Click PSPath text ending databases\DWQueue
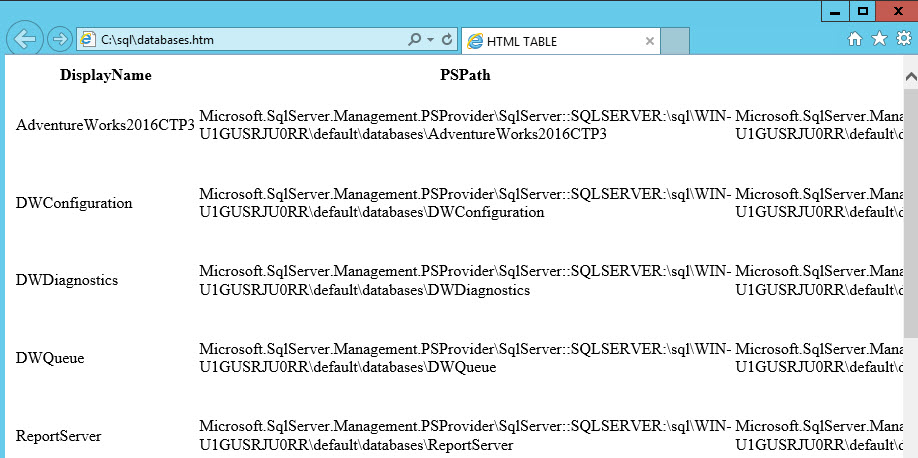Viewport: 918px width, 458px height. [x=465, y=358]
